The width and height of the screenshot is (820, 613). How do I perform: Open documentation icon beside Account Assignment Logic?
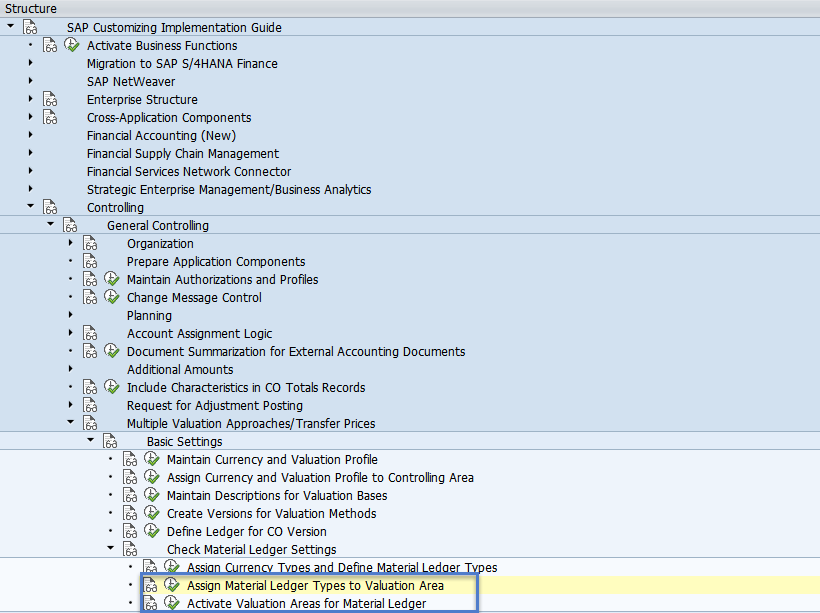pos(90,333)
